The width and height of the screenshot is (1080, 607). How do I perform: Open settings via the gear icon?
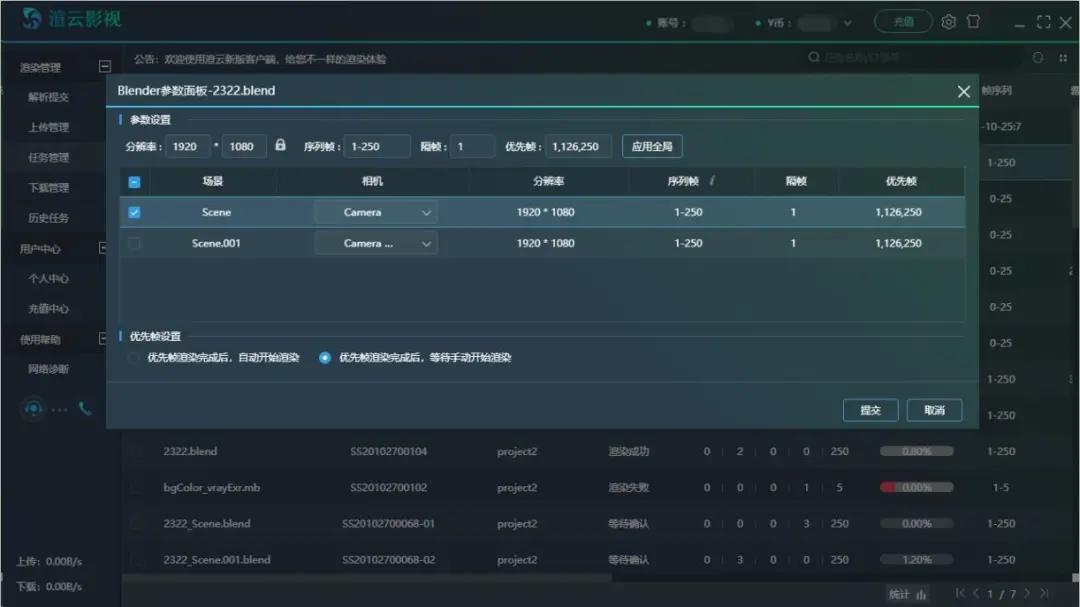(x=949, y=22)
